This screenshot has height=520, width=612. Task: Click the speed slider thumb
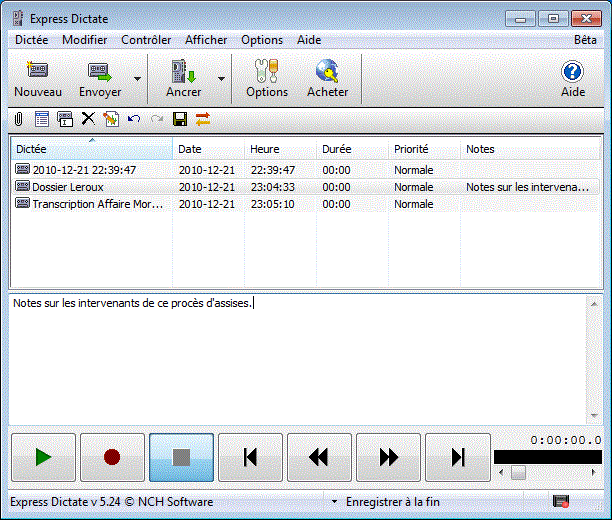click(518, 473)
